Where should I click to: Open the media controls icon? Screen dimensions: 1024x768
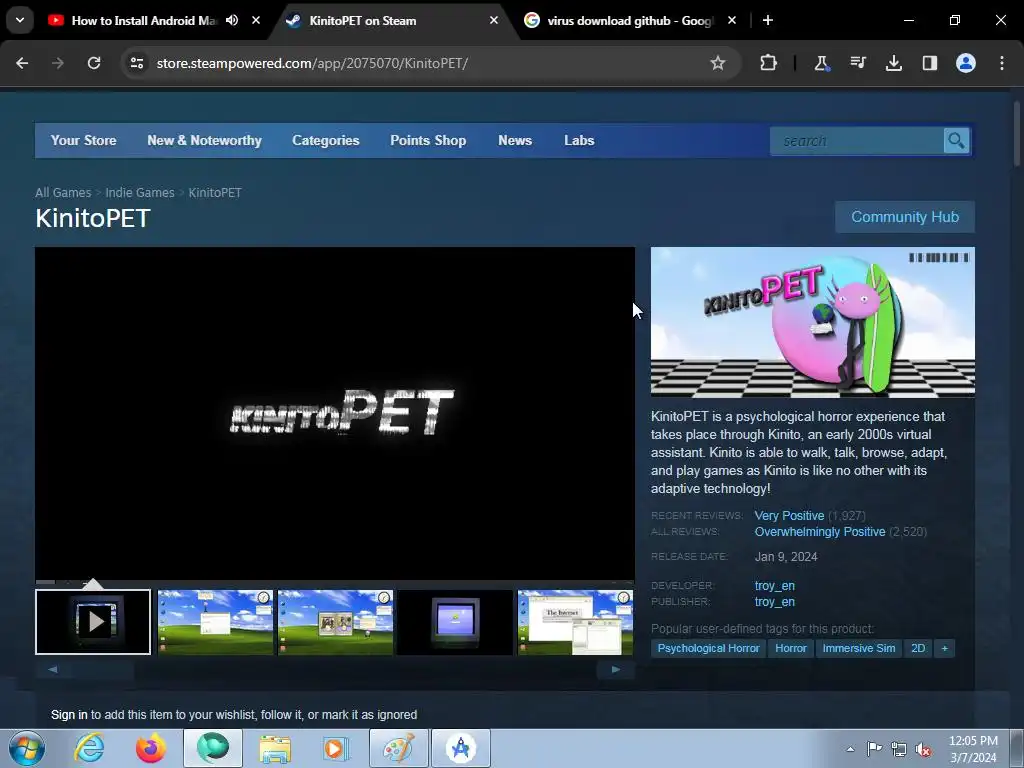857,63
